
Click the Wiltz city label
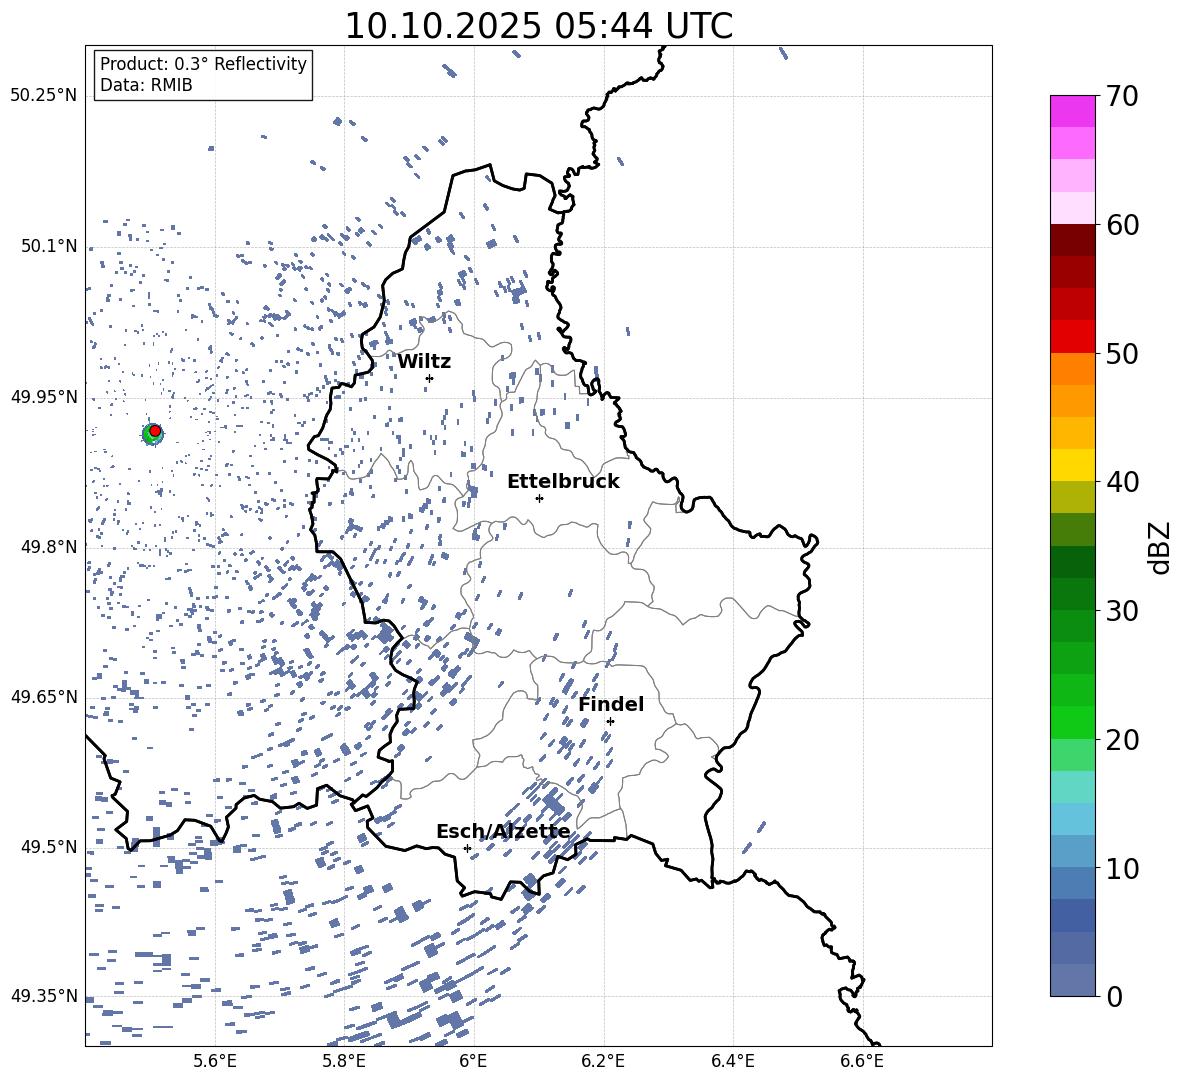click(424, 362)
